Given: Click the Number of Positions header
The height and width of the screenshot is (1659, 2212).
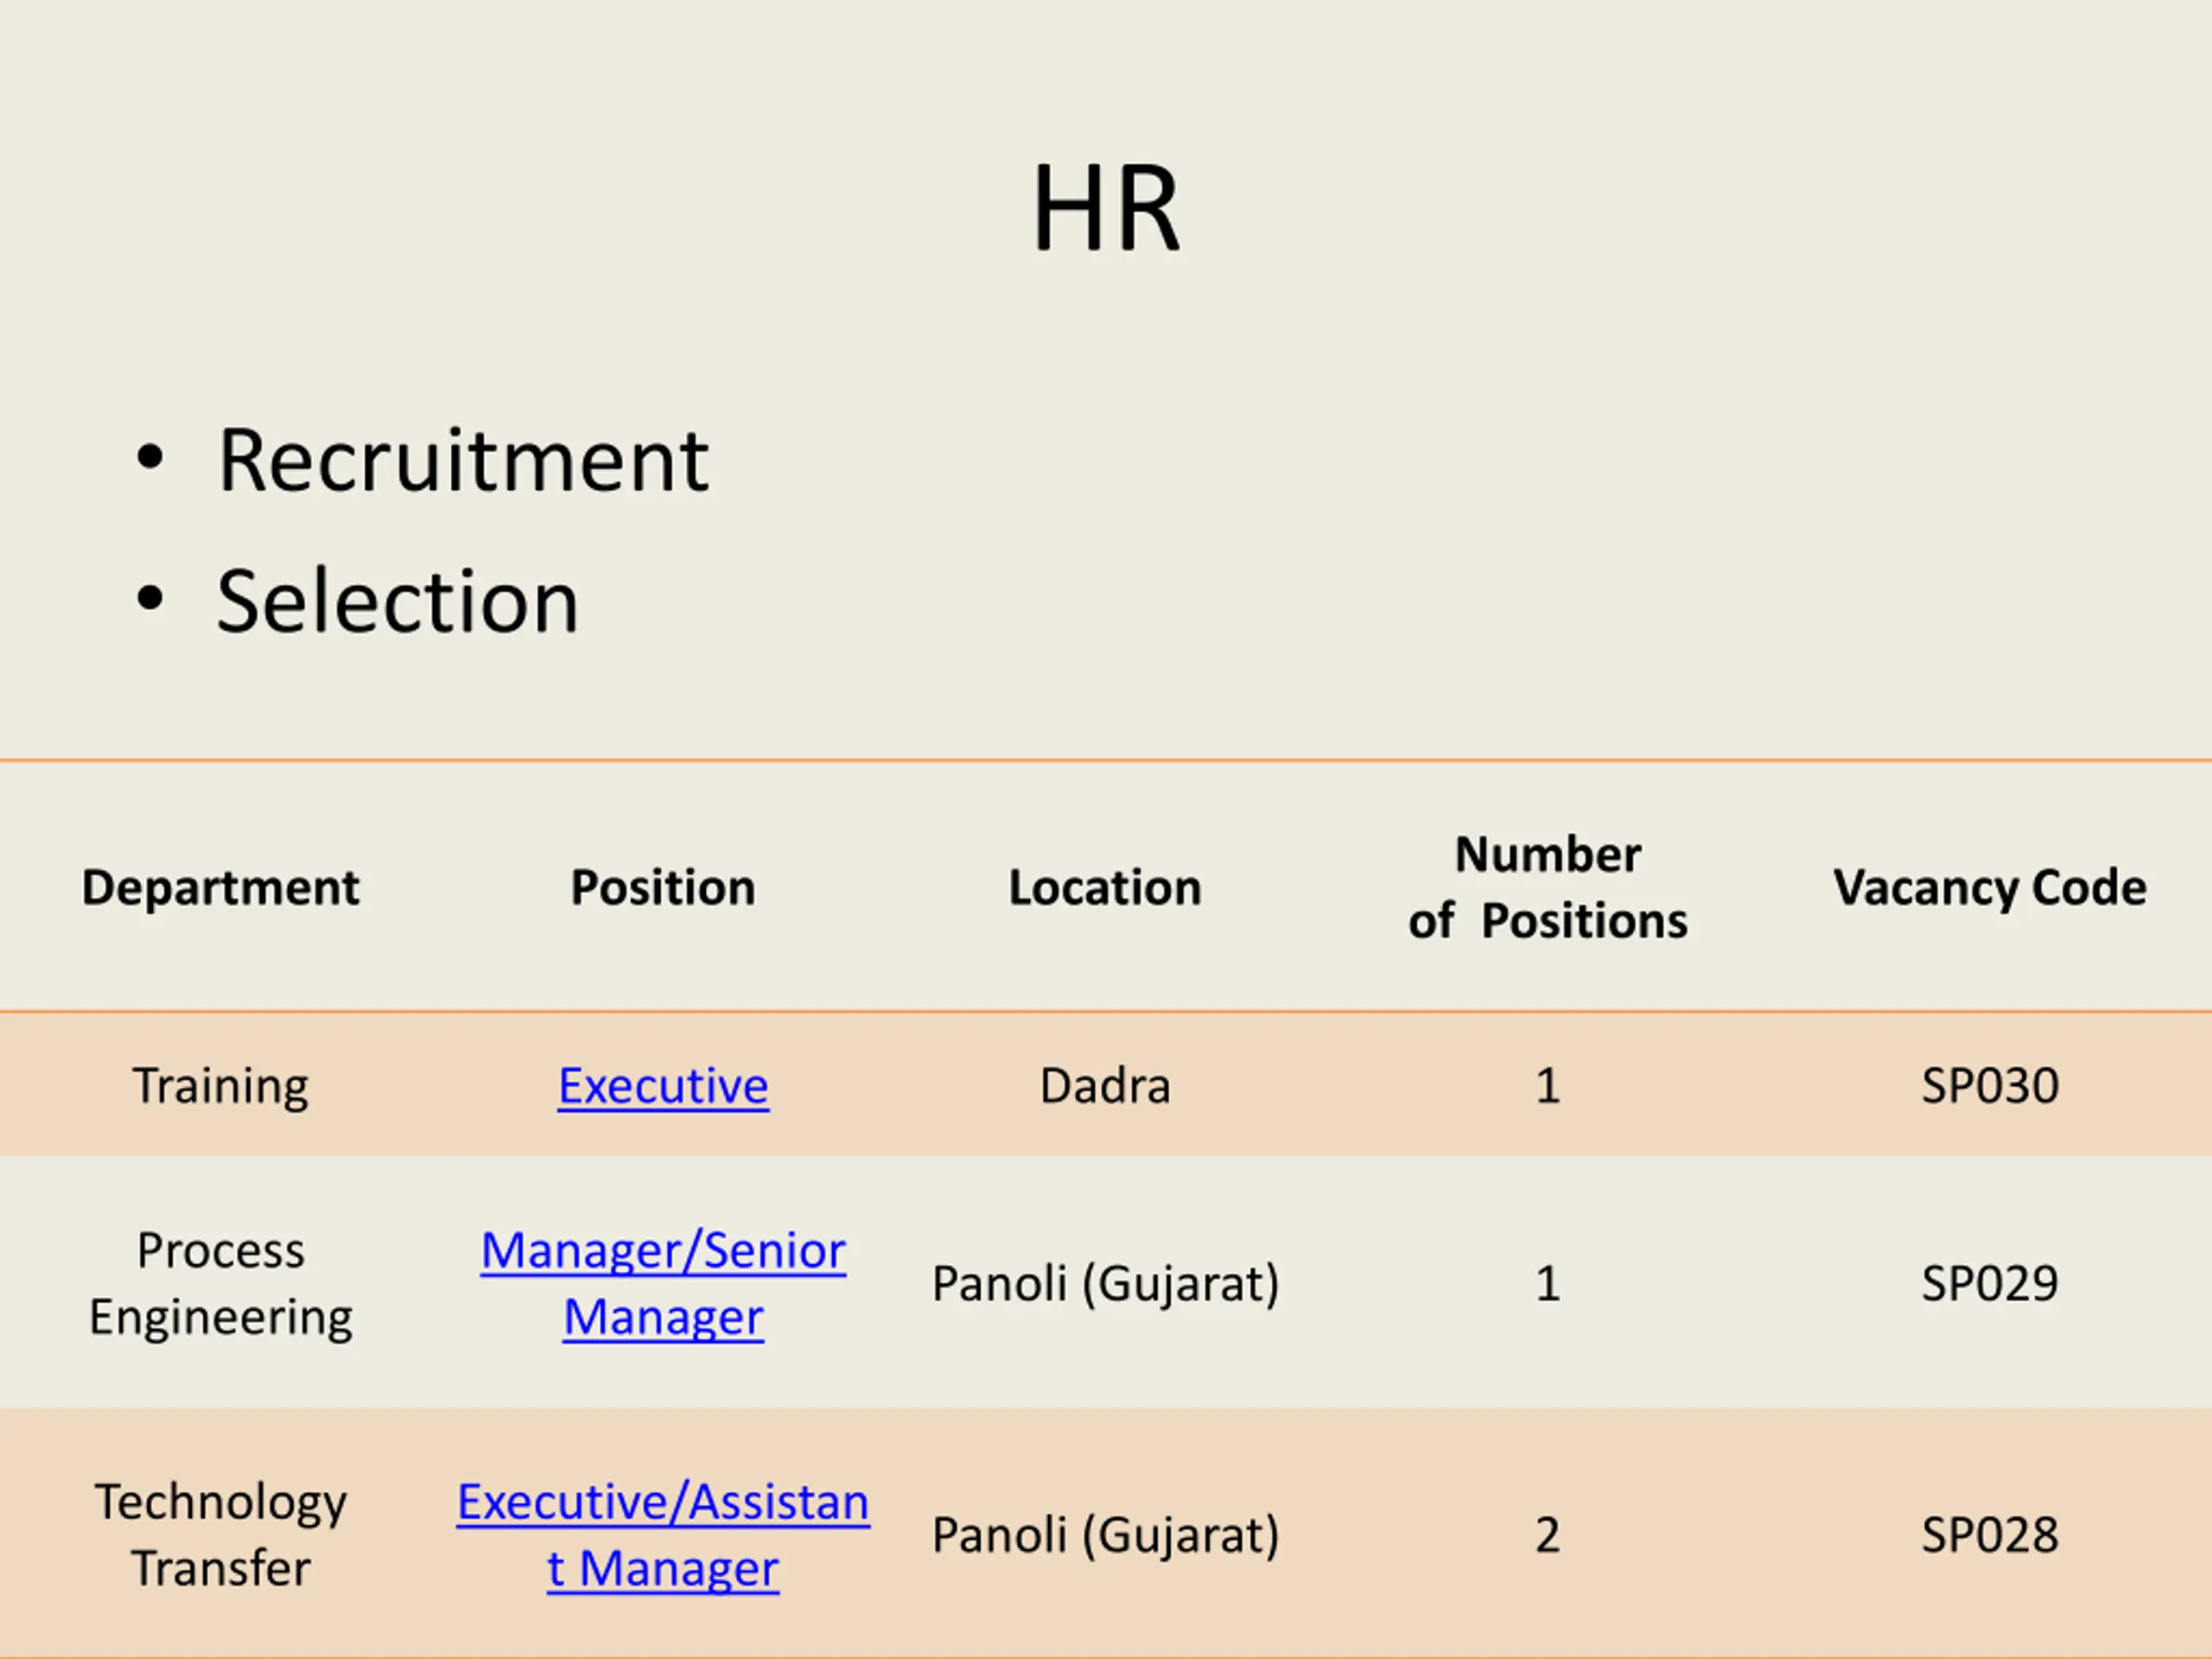Looking at the screenshot, I should [x=1548, y=887].
